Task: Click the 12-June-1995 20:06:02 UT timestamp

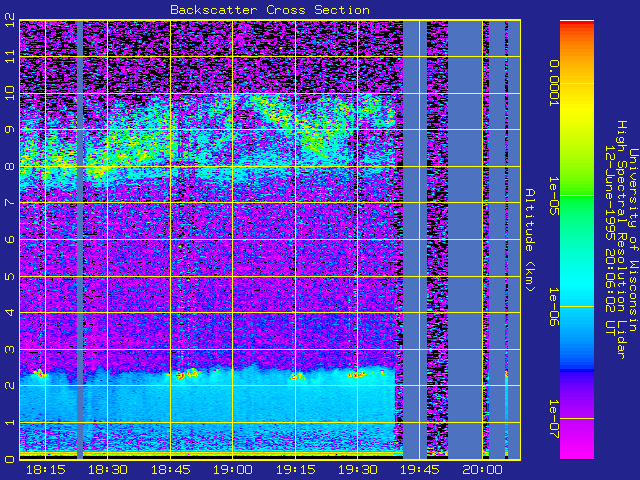Action: click(610, 240)
